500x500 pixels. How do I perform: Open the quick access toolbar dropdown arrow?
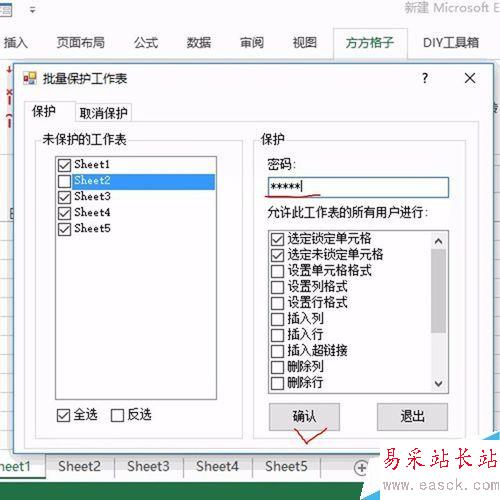click(x=32, y=10)
